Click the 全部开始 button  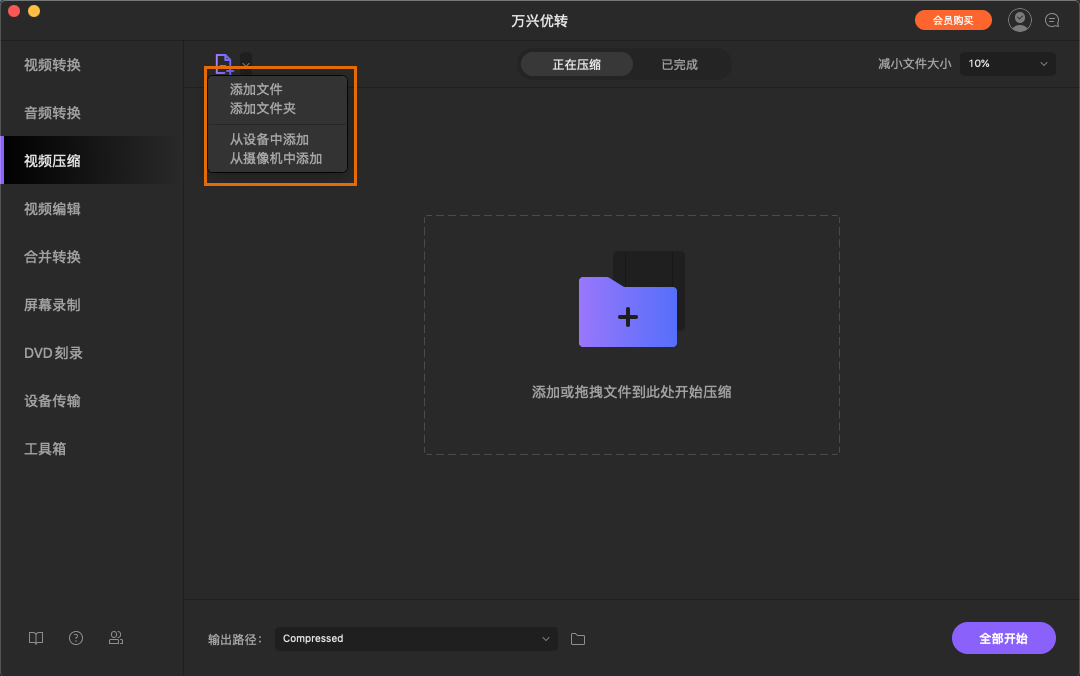pos(1003,638)
